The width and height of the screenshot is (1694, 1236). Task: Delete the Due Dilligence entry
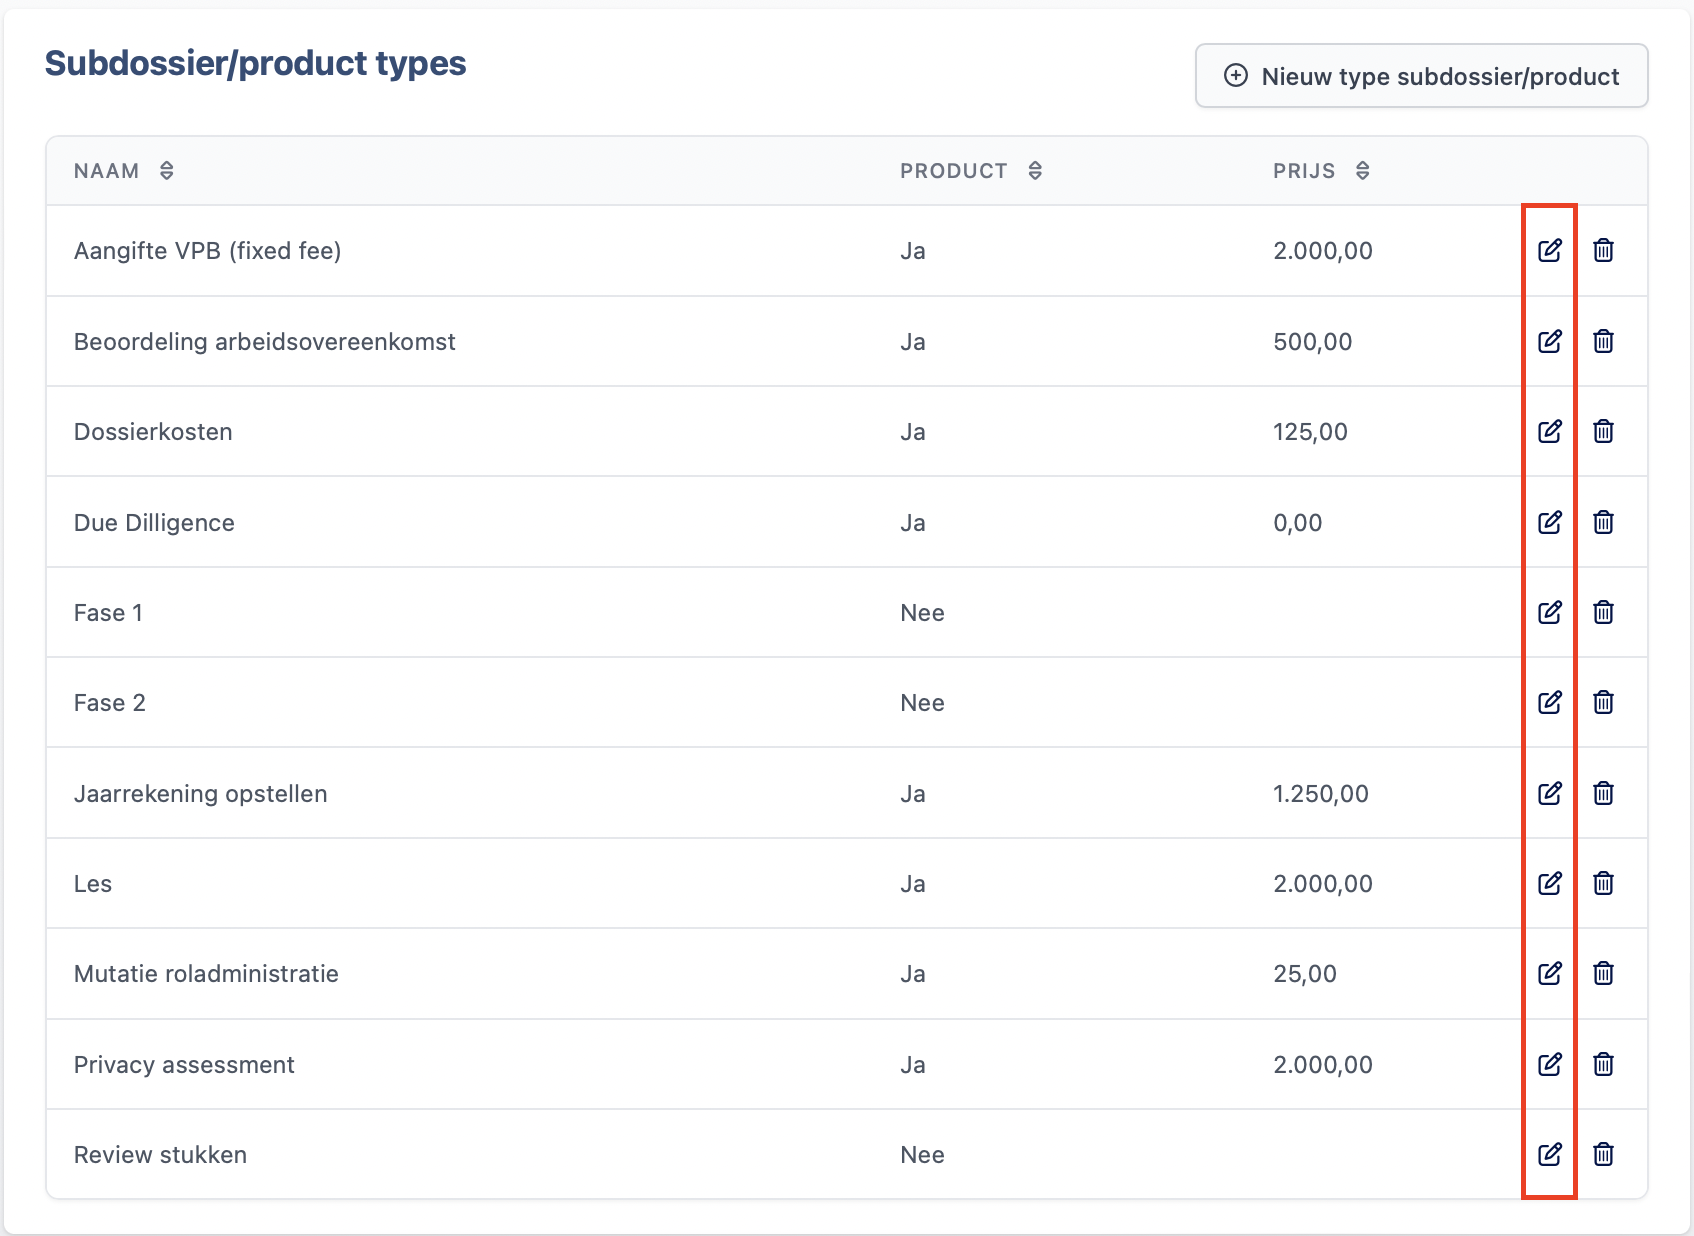(1603, 522)
